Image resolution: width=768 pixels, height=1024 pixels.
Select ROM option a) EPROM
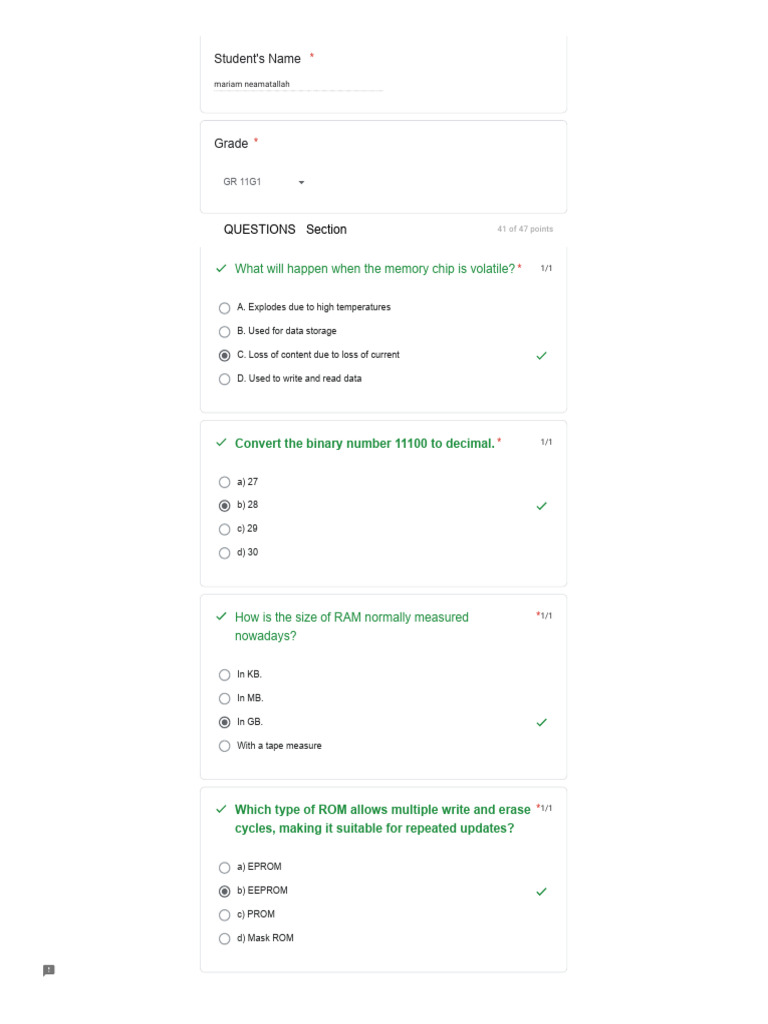(x=224, y=868)
